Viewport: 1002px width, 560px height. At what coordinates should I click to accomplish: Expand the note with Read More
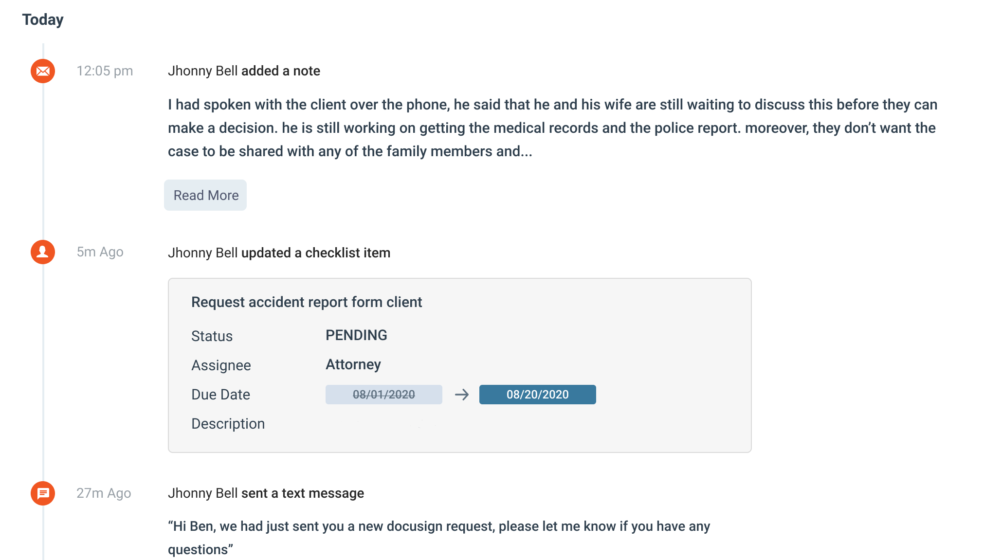(x=205, y=195)
